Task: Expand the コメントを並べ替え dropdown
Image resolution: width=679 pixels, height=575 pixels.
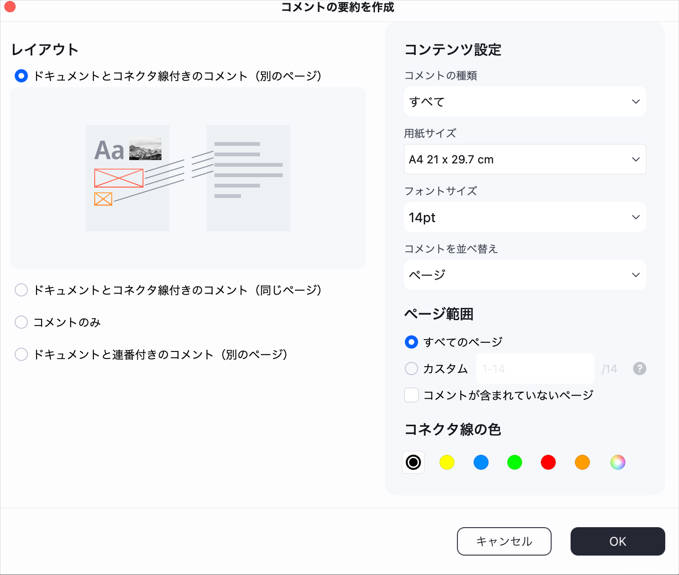Action: coord(524,274)
